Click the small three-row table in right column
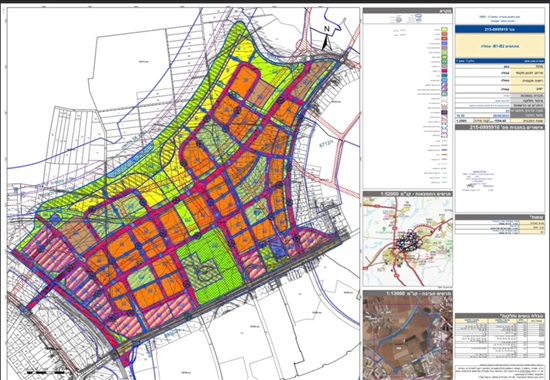Viewport: 550px width, 380px height. 500,225
